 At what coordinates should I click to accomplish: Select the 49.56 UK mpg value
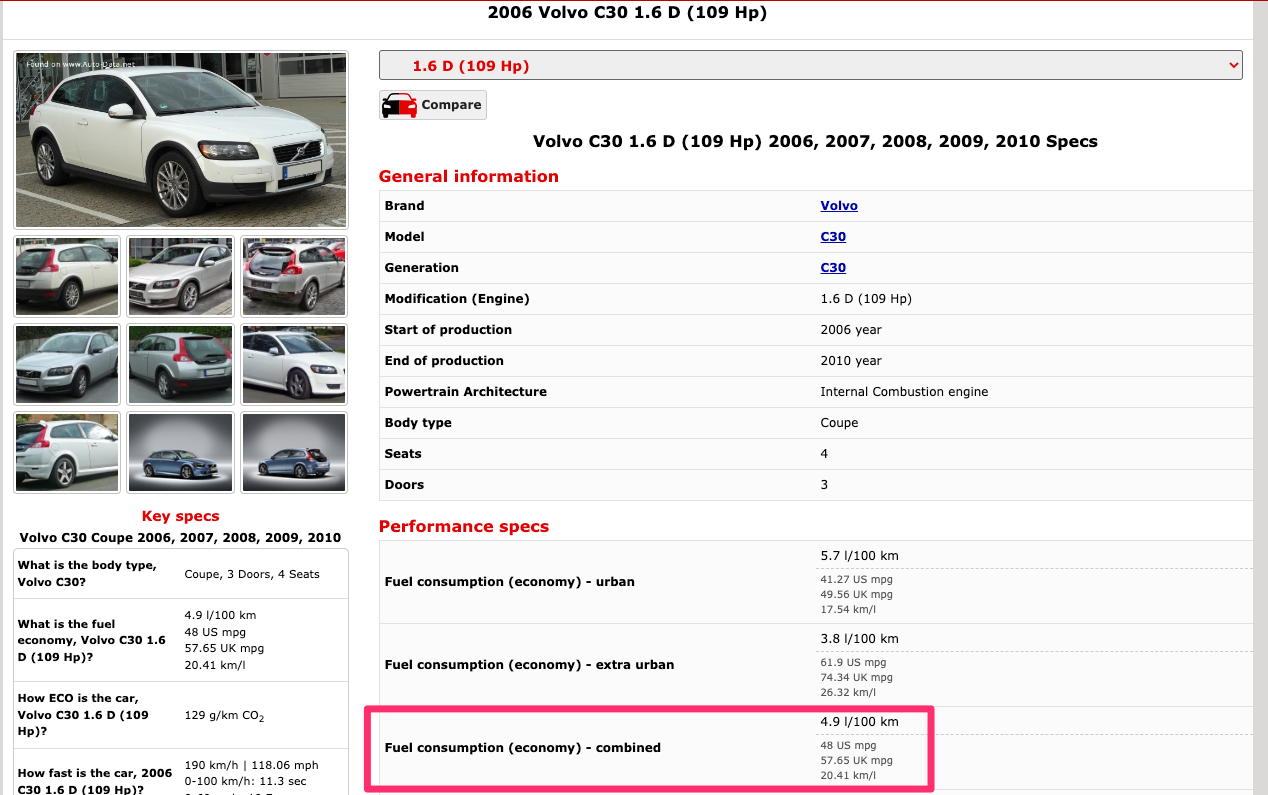[x=856, y=594]
